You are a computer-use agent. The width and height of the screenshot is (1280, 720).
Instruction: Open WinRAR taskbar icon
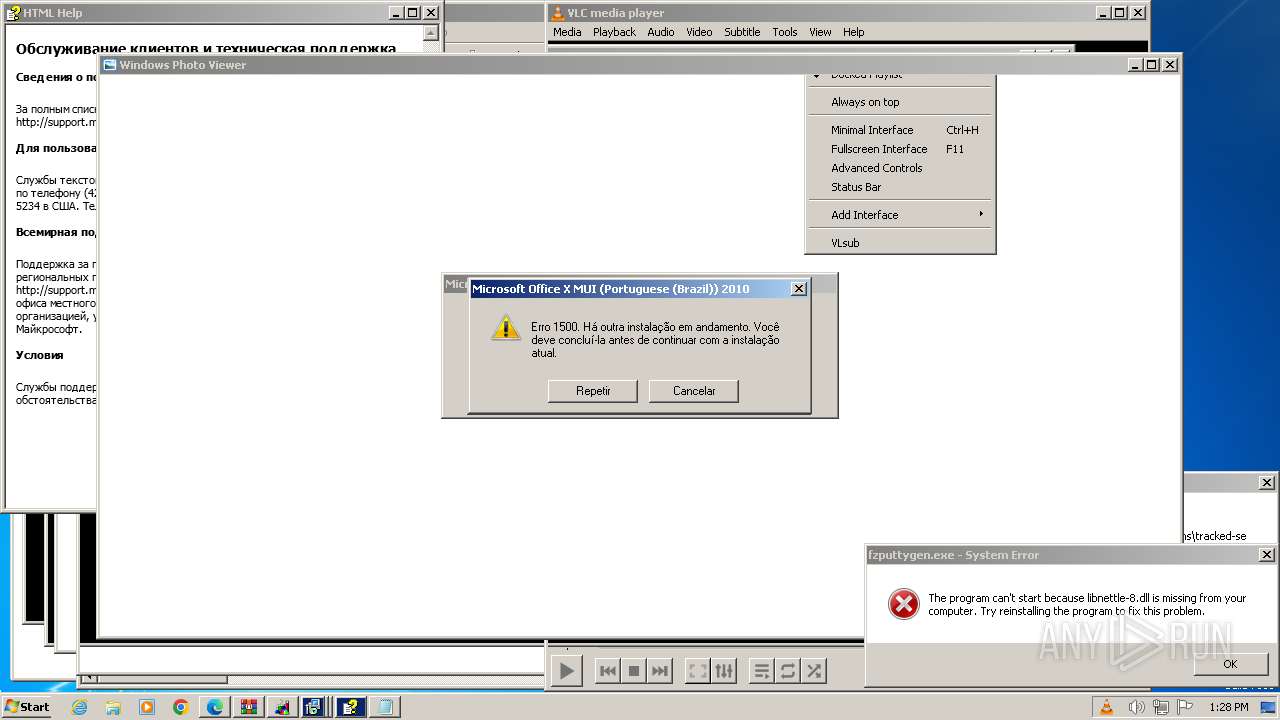pos(249,707)
